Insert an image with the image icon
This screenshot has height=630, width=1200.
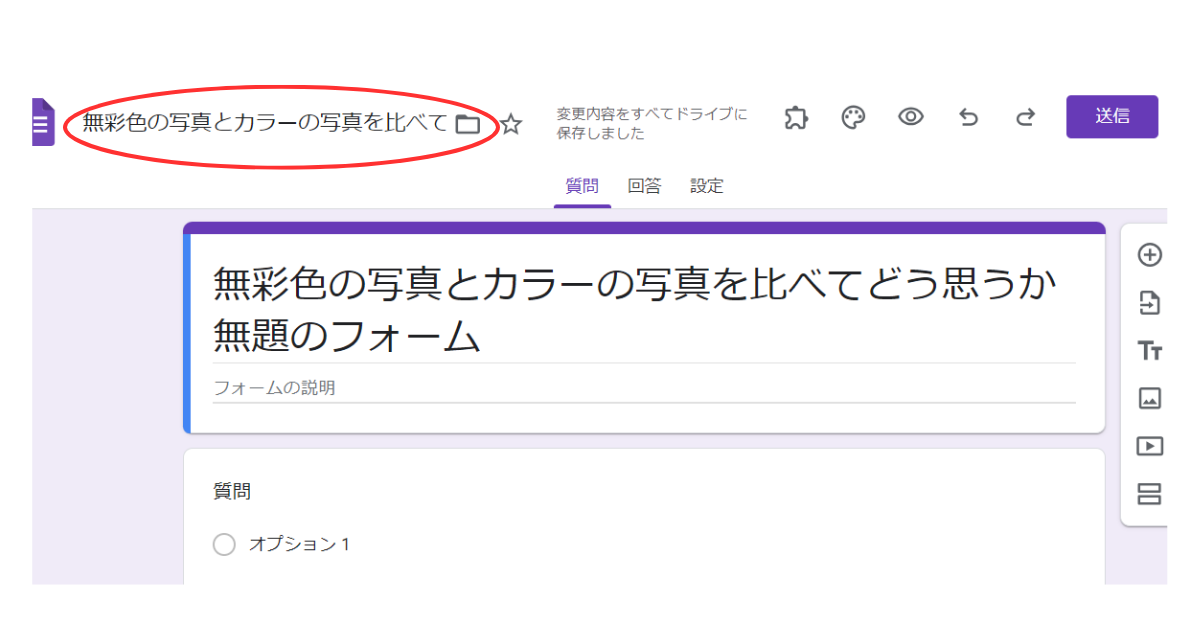point(1148,398)
